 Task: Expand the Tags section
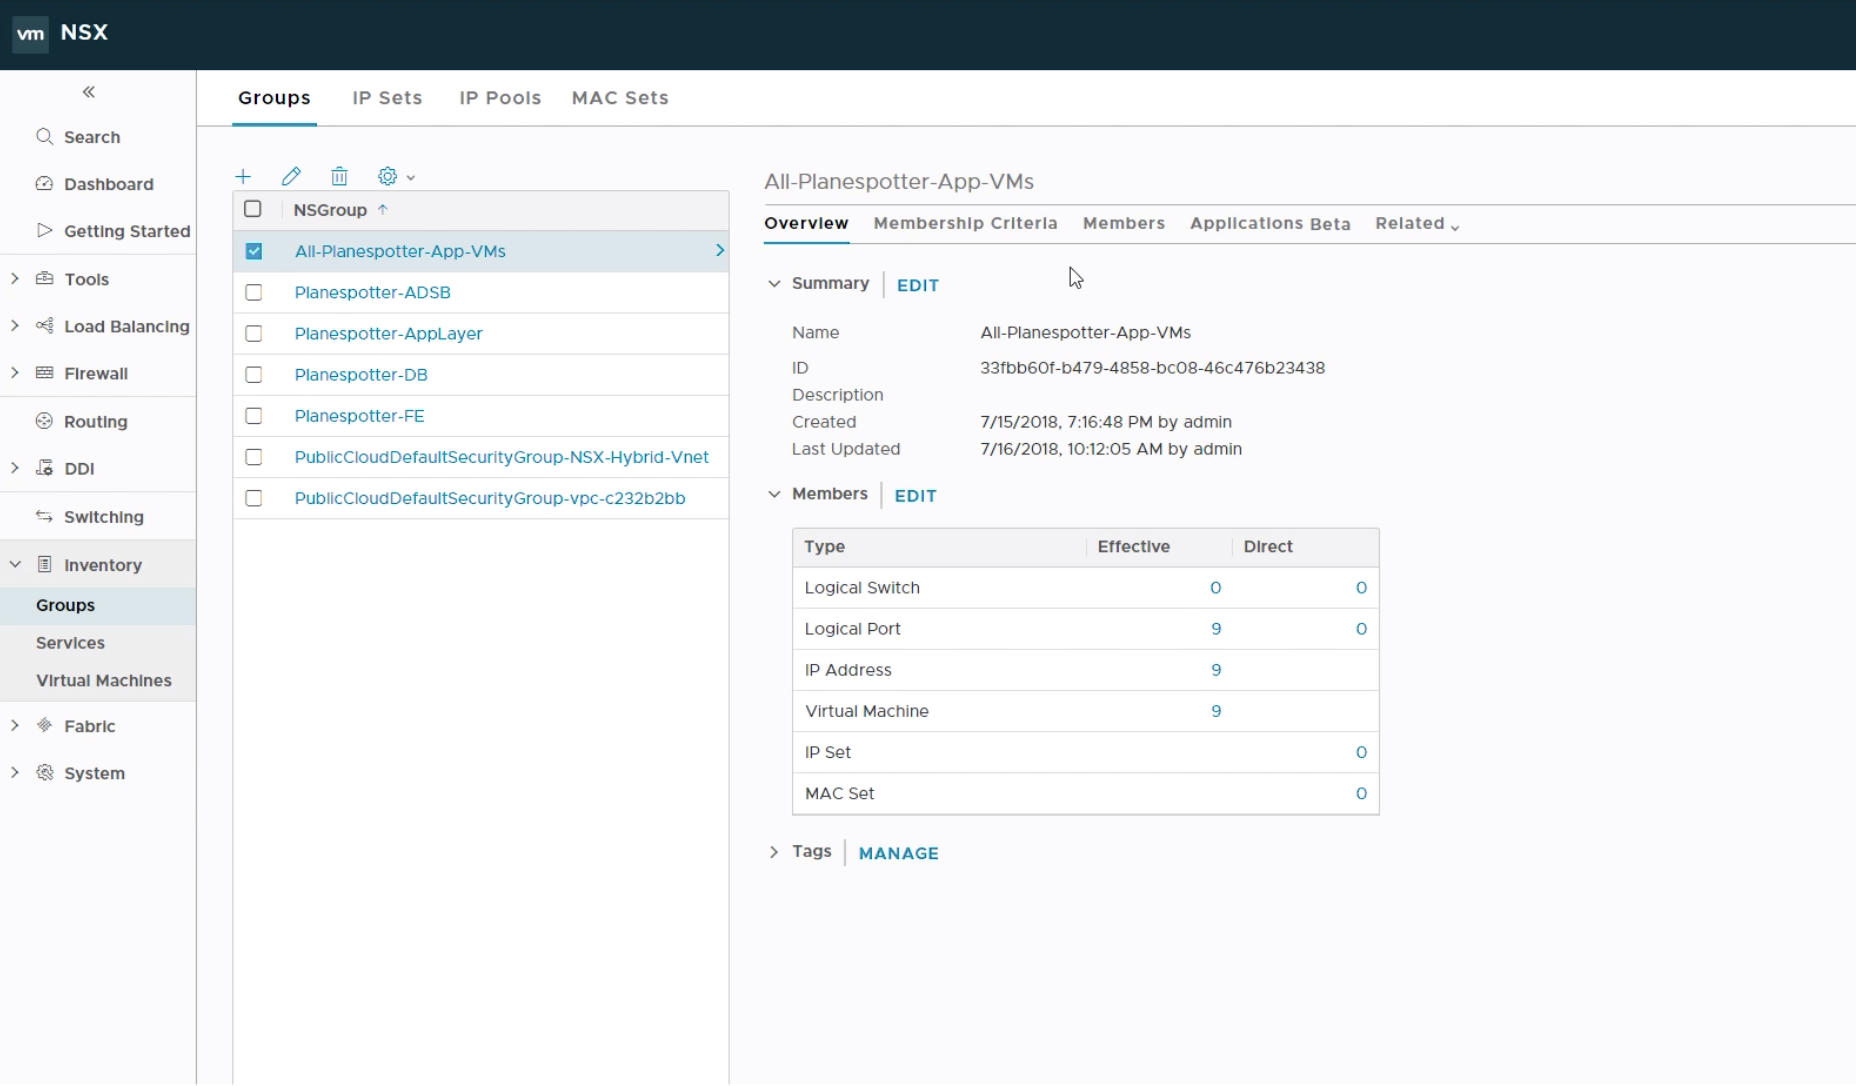774,852
